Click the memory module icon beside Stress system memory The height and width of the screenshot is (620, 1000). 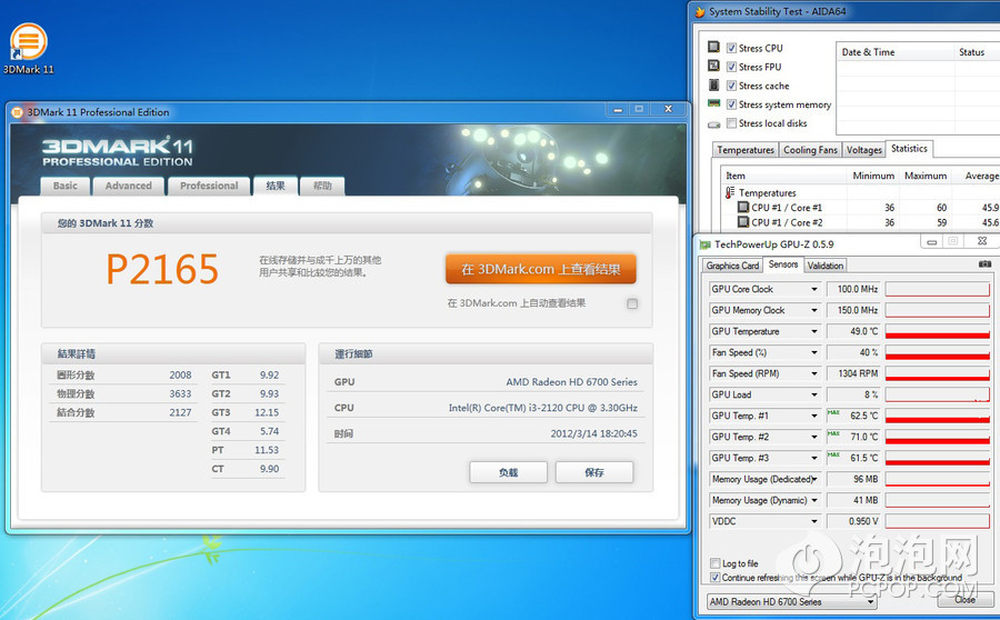point(714,103)
